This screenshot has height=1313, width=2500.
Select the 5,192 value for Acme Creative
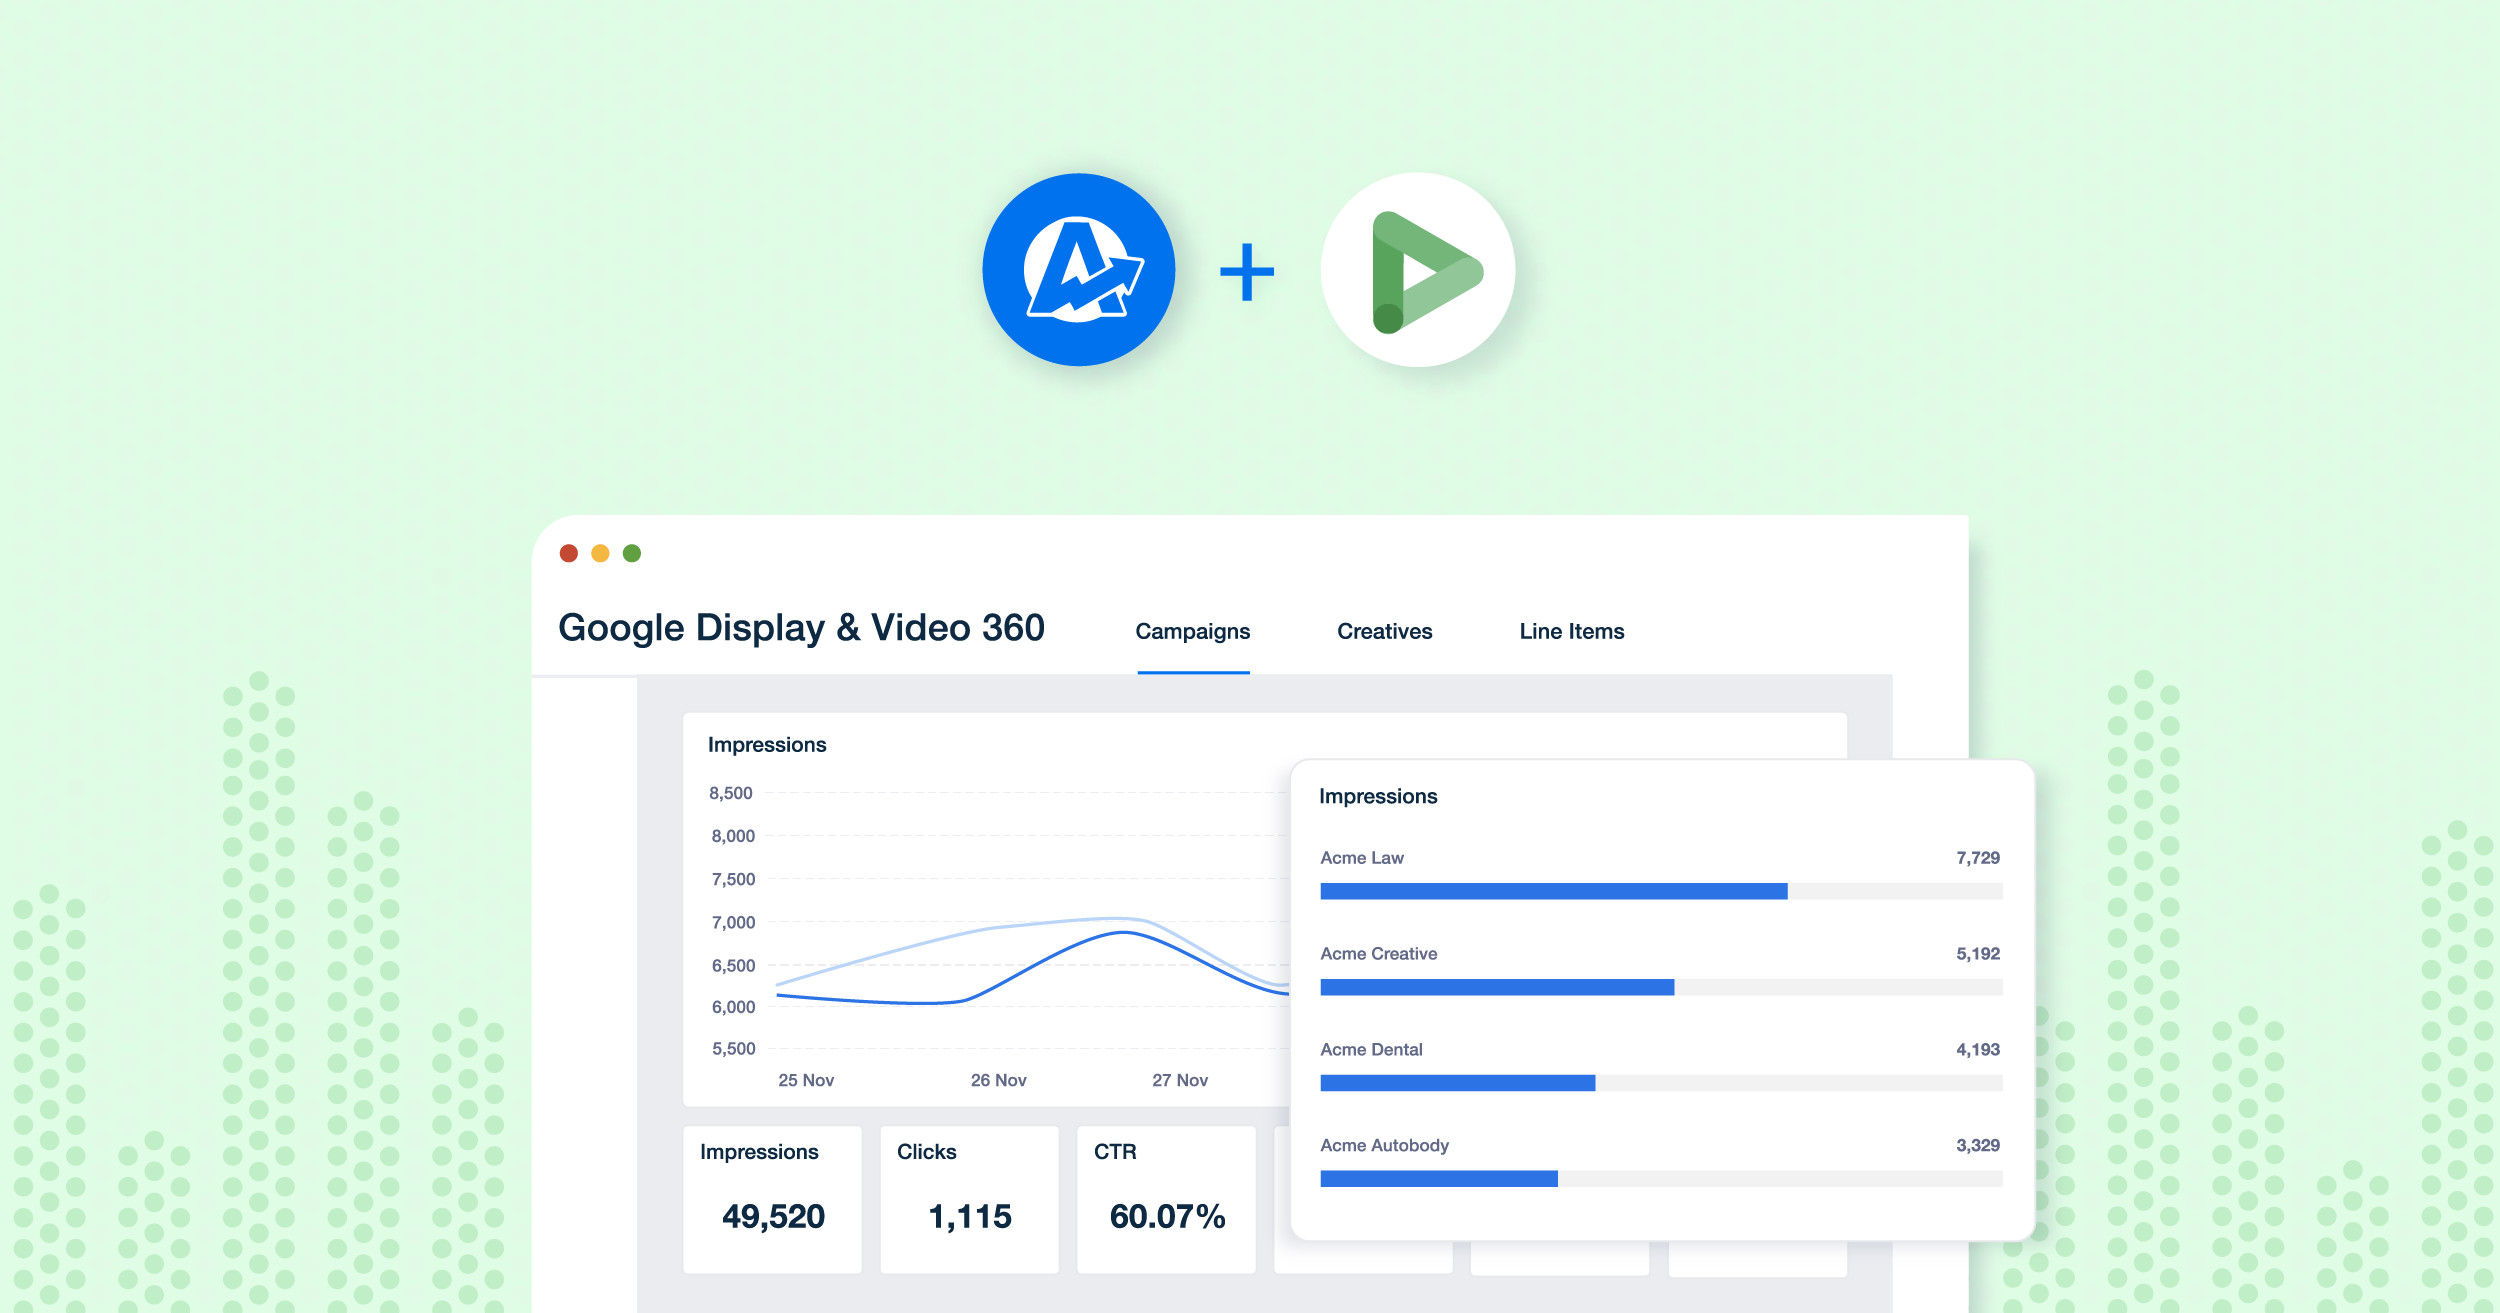[x=1978, y=954]
